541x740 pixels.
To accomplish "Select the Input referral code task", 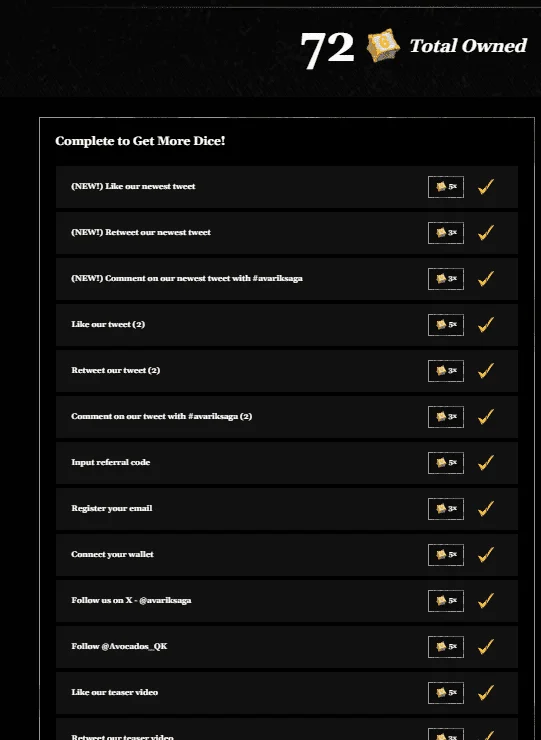I will point(287,463).
